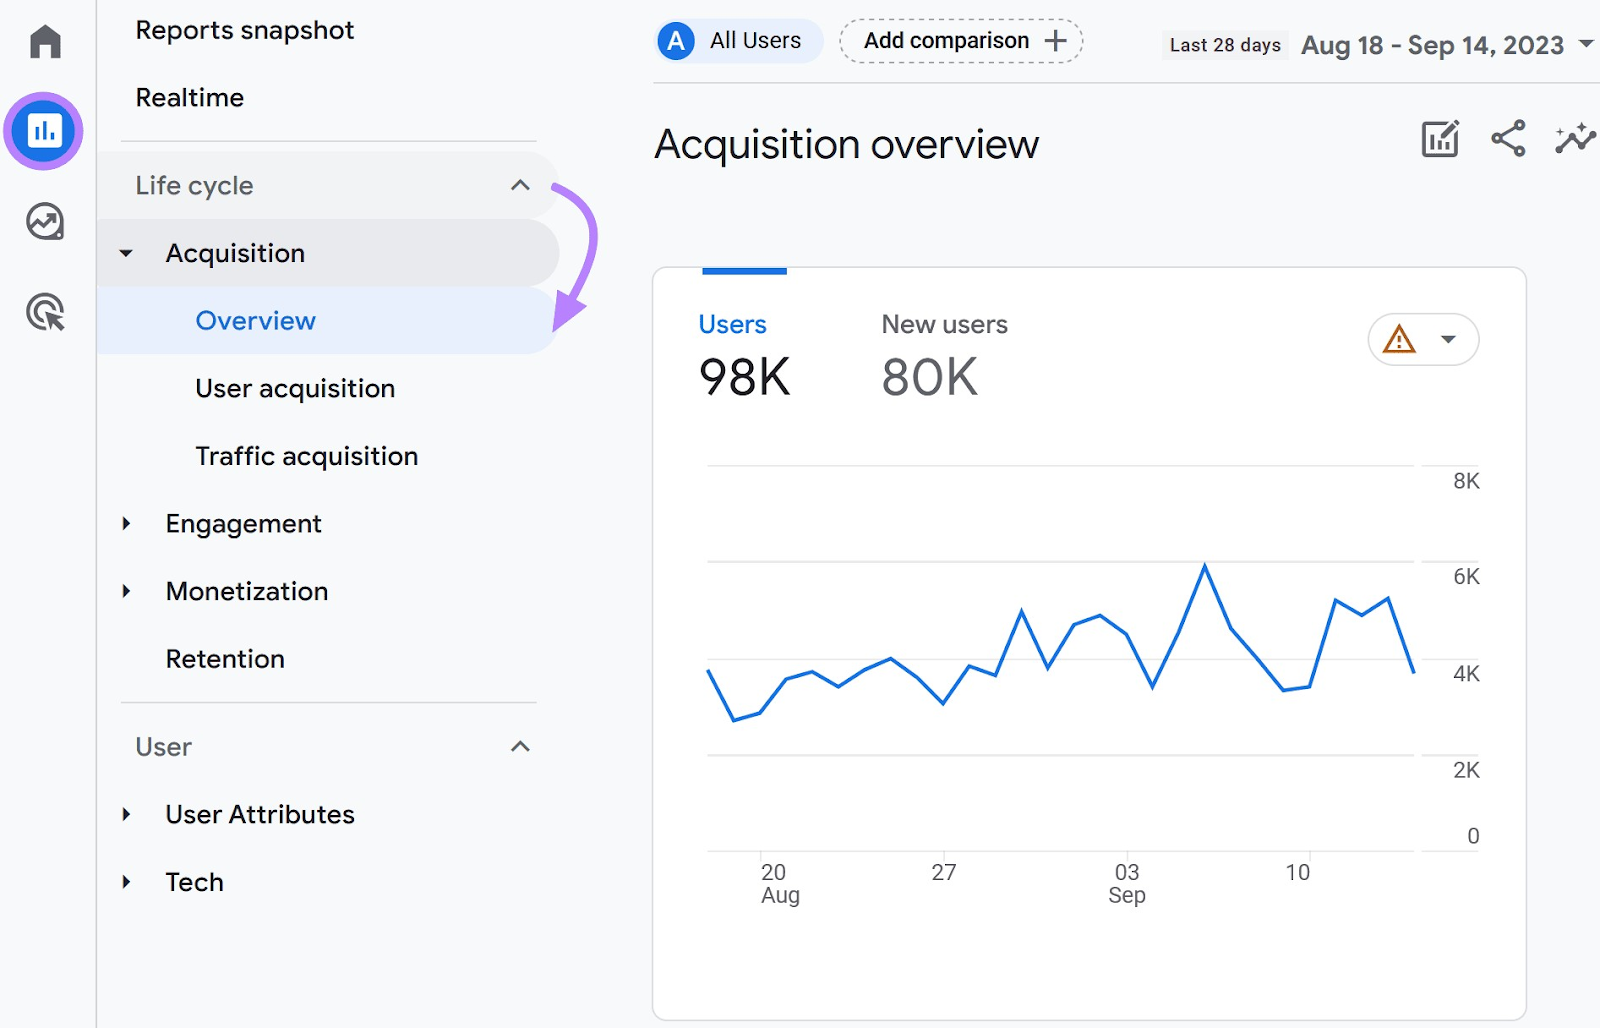Click Add comparison

pos(959,41)
